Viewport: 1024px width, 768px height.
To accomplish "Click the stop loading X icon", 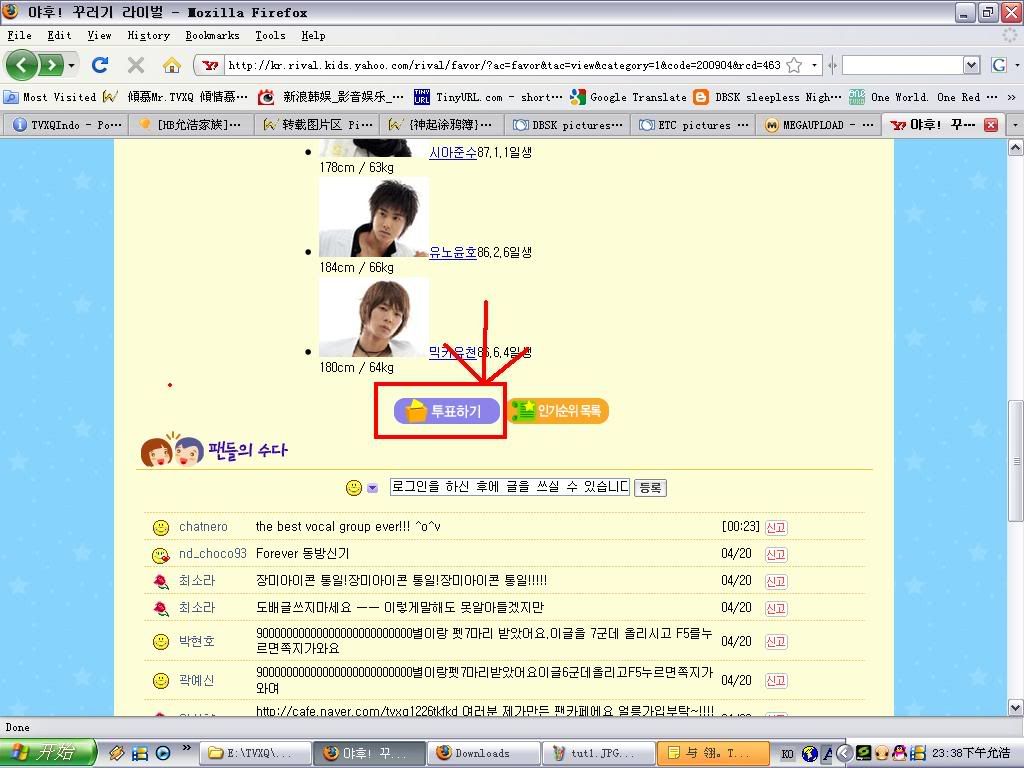I will point(136,65).
